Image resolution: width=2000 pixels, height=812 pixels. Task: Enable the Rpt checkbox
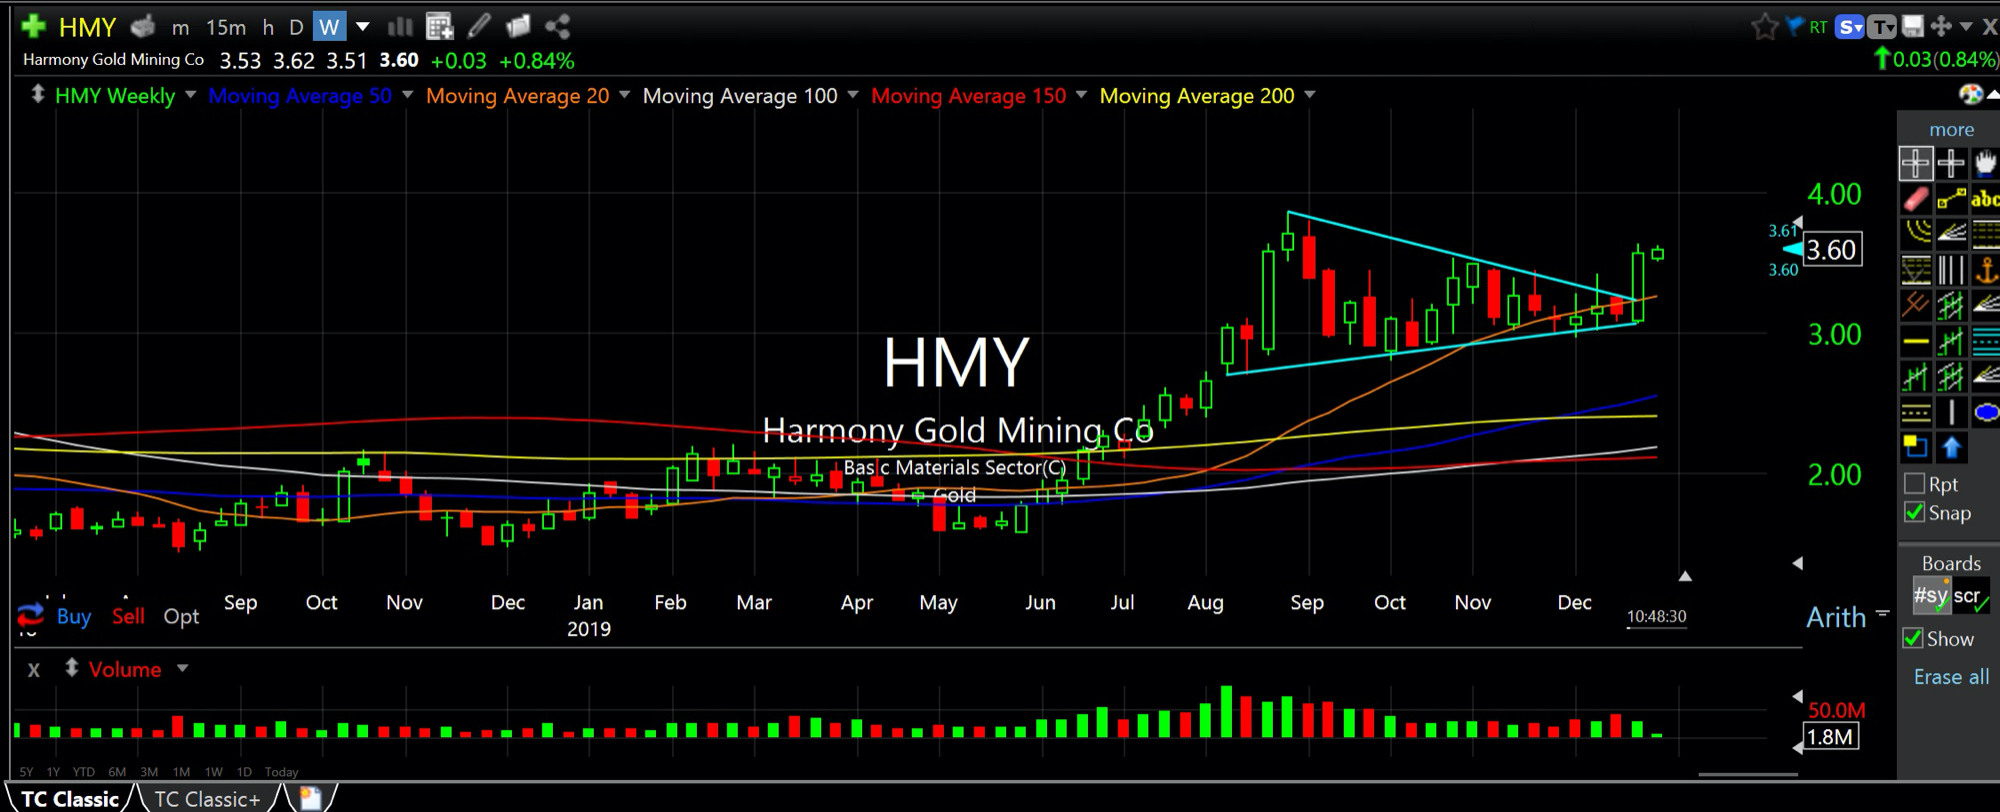(x=1914, y=484)
